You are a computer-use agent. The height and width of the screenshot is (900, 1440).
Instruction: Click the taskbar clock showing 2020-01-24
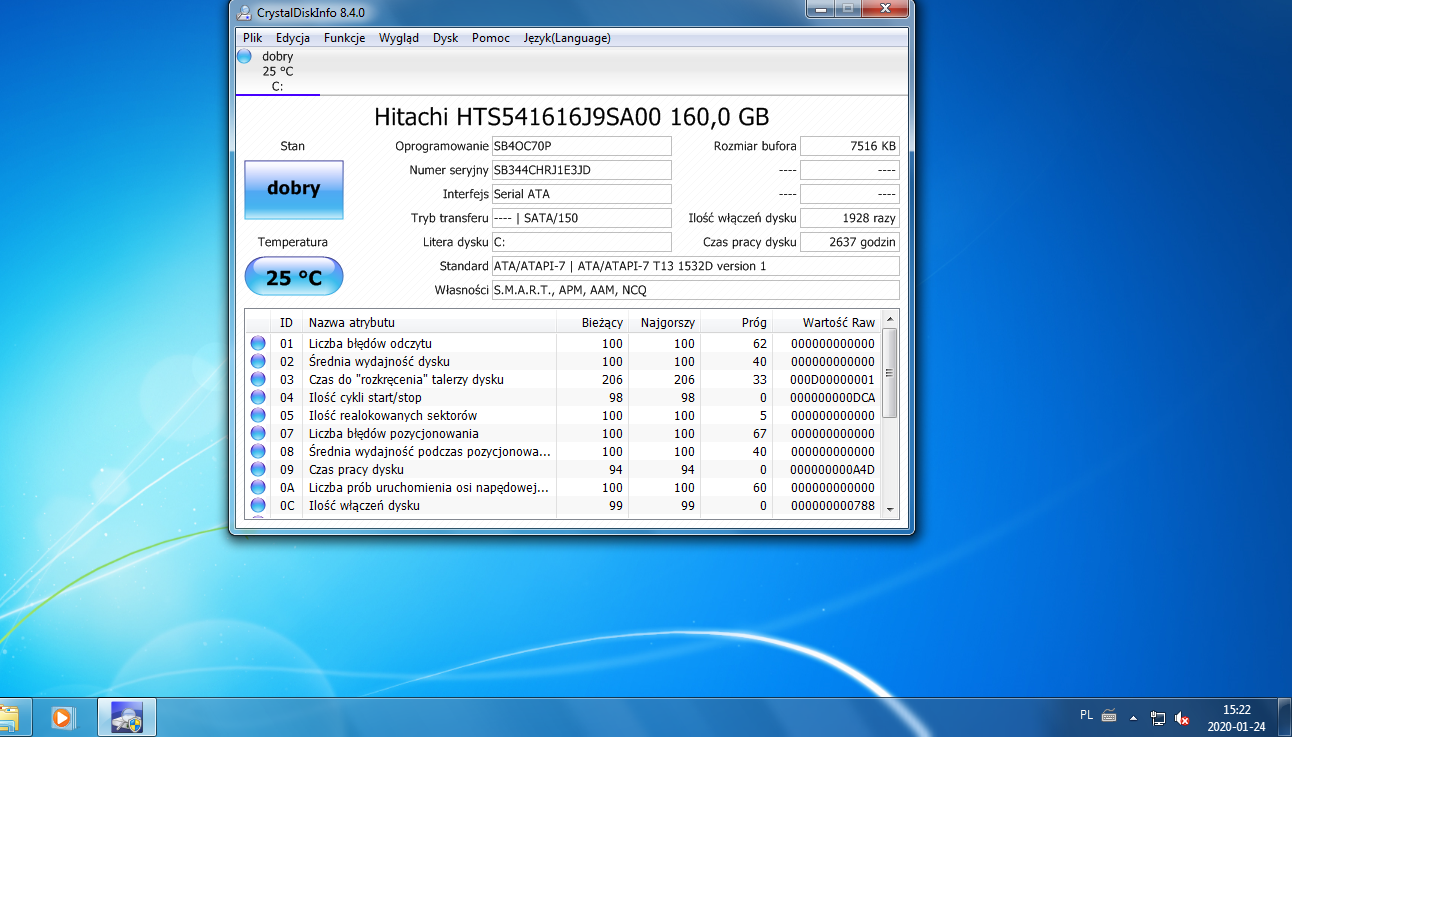[1238, 717]
